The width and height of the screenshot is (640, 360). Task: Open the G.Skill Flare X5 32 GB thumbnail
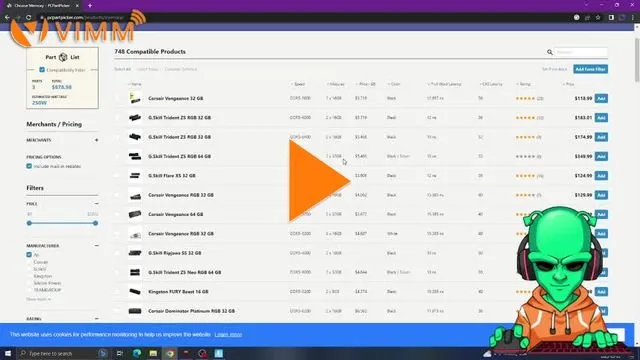point(135,176)
